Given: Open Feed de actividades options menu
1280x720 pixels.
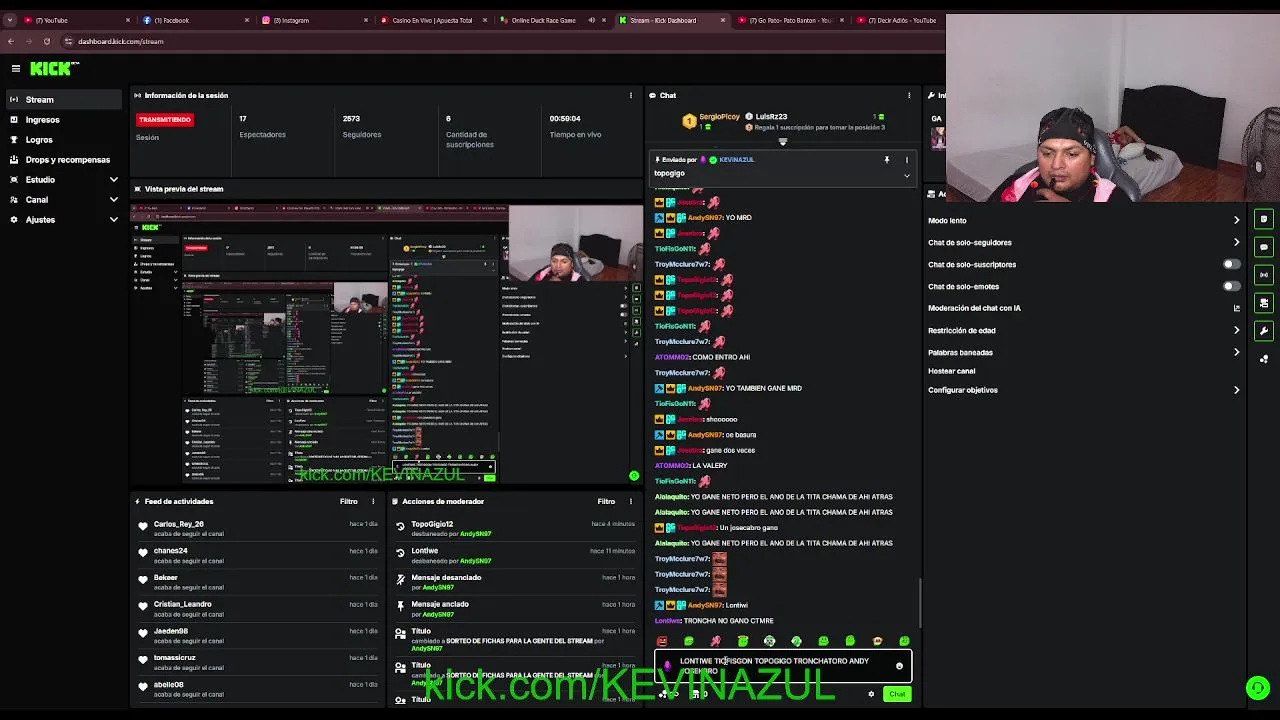Looking at the screenshot, I should tap(373, 502).
